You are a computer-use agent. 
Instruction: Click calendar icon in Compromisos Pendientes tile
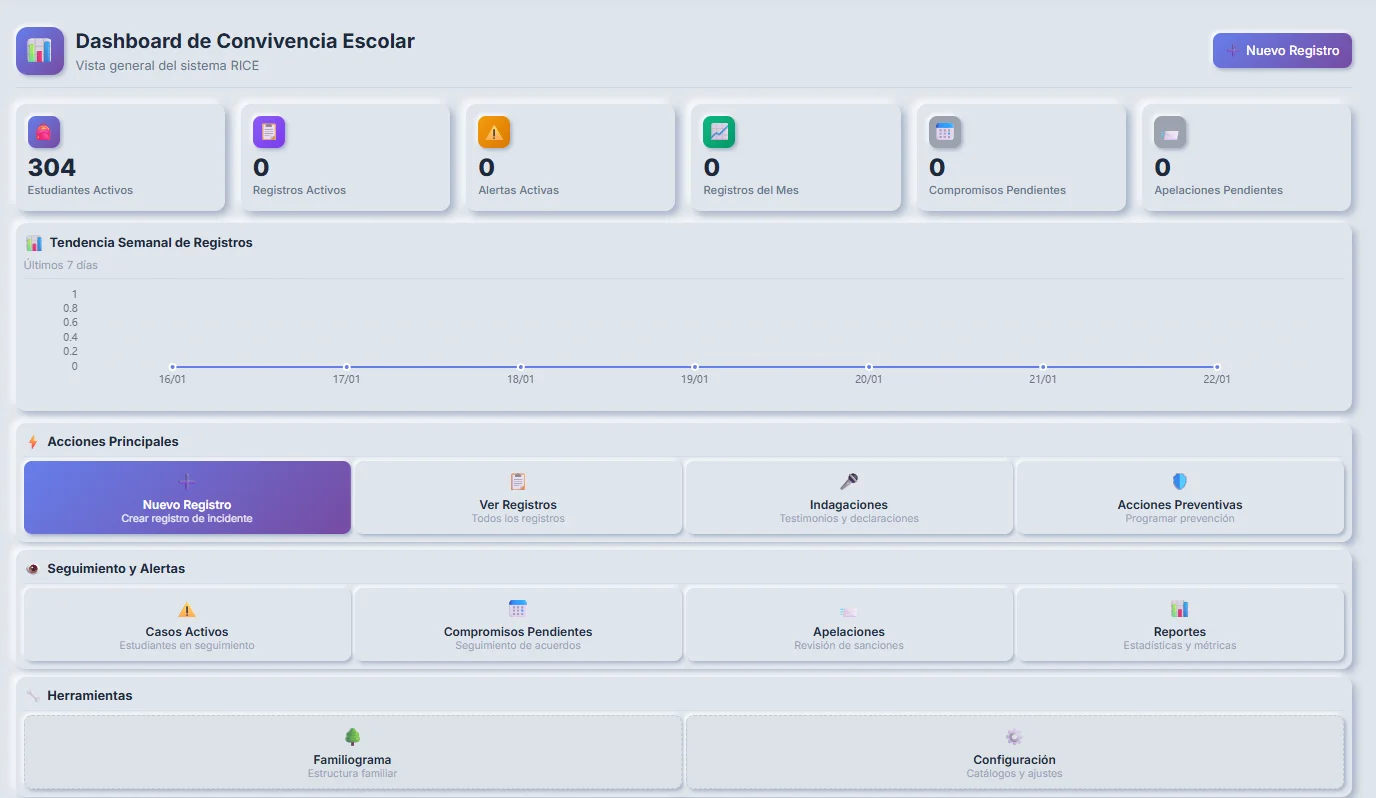[518, 609]
